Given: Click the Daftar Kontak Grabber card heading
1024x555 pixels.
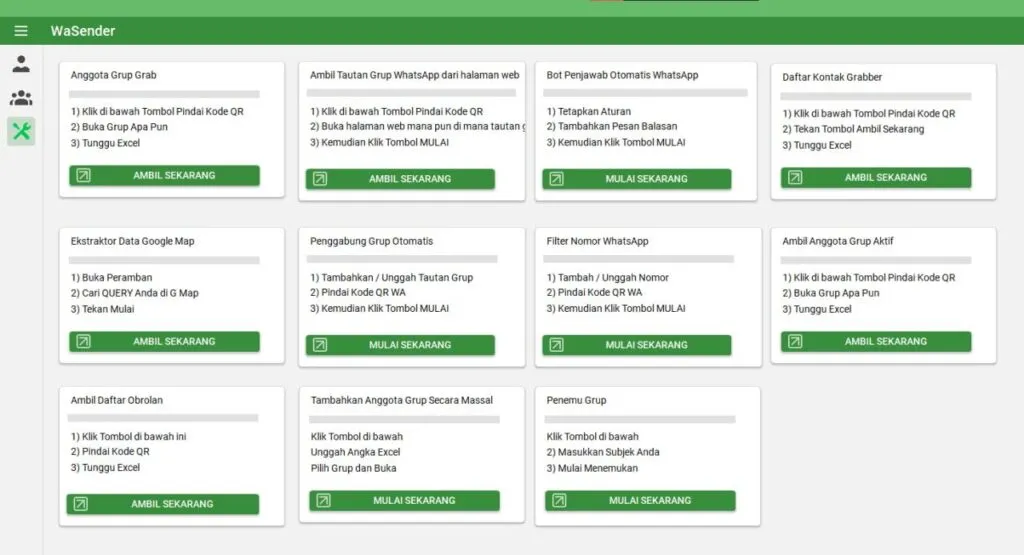Looking at the screenshot, I should pos(832,77).
